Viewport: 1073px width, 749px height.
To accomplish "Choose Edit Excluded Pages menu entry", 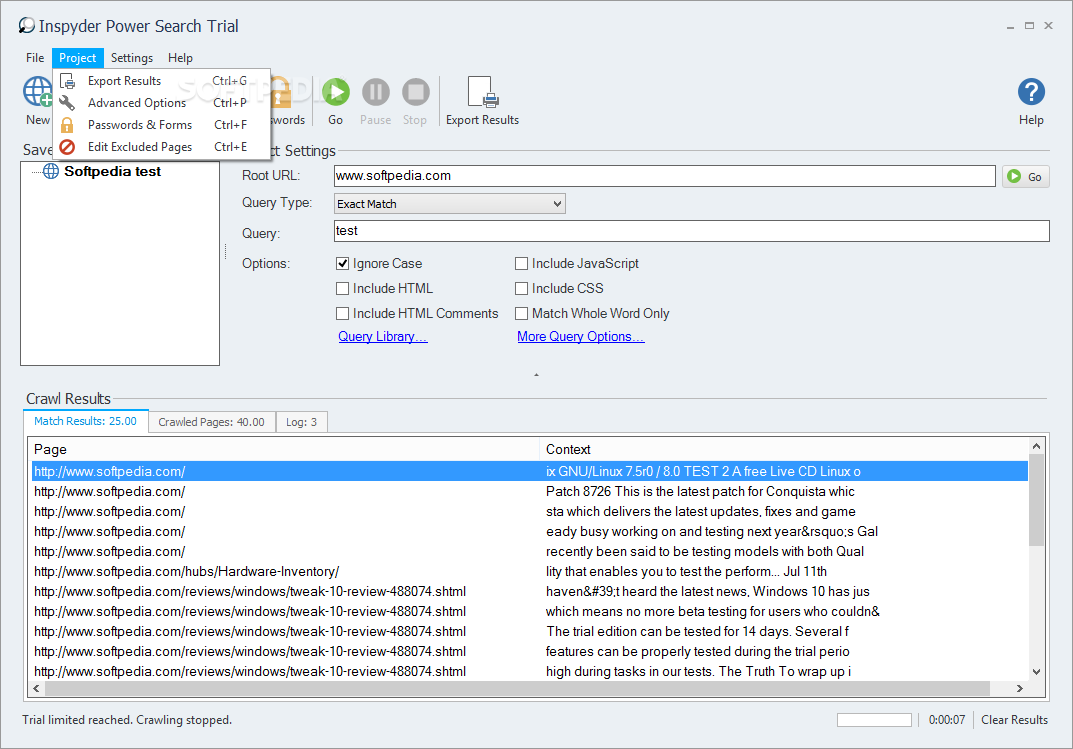I will [x=161, y=146].
